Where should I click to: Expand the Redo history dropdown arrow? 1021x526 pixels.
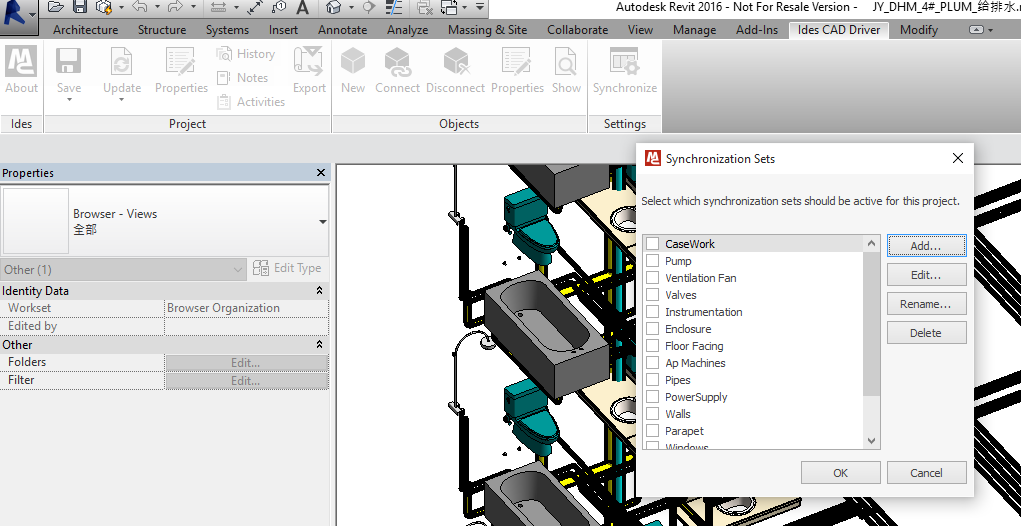(x=193, y=7)
